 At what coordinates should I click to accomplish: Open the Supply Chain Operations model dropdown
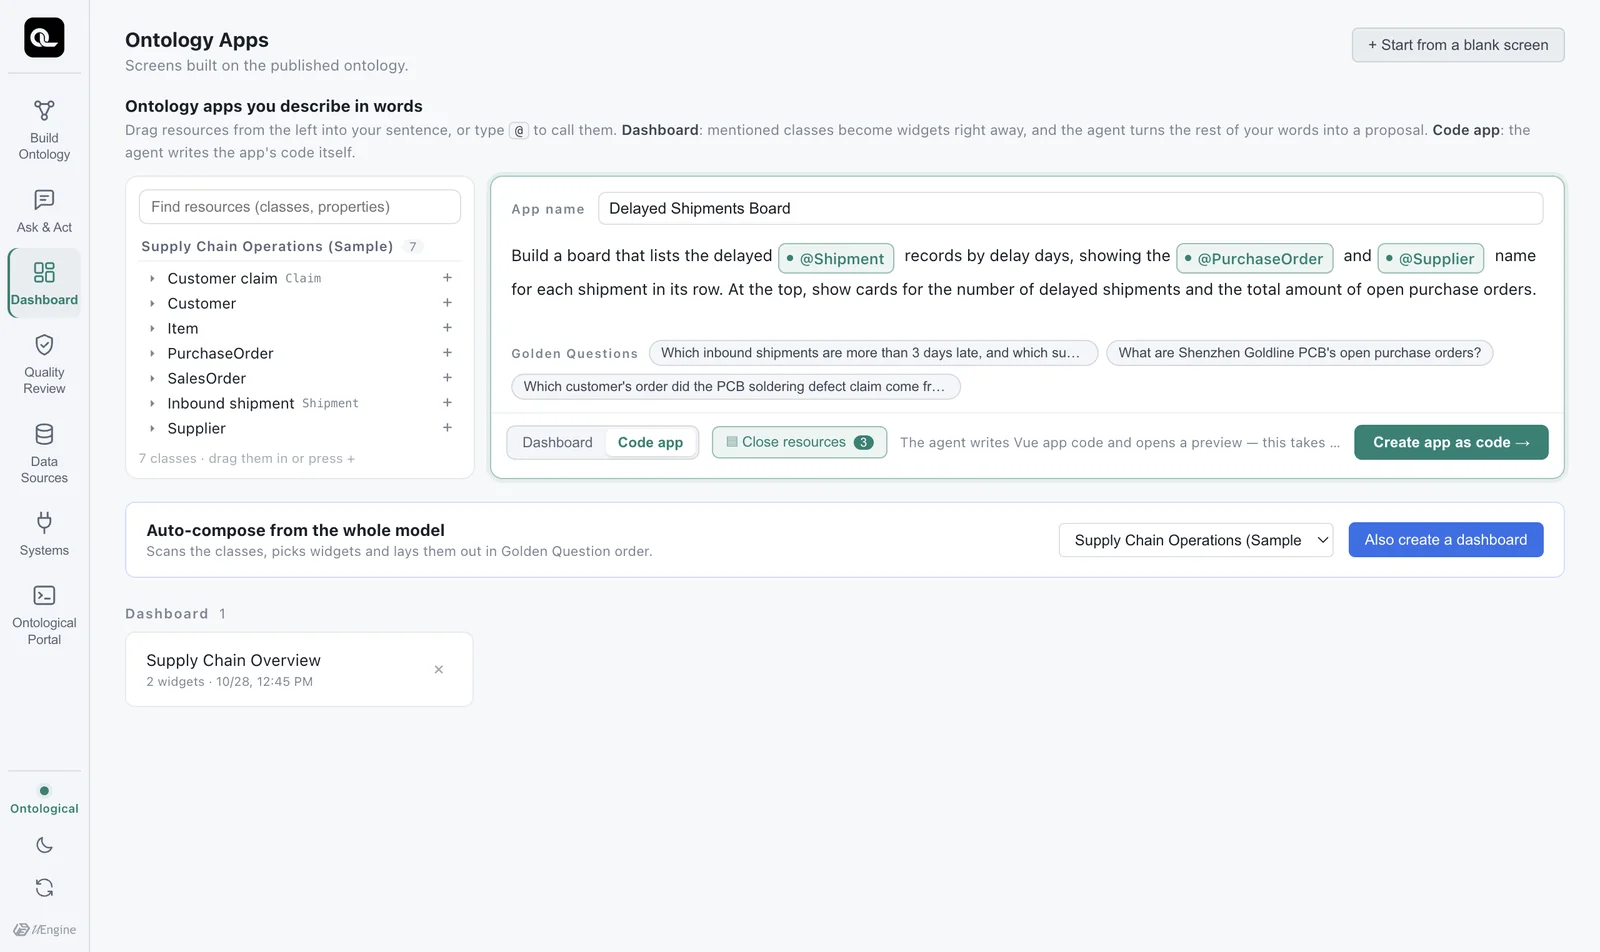1196,540
